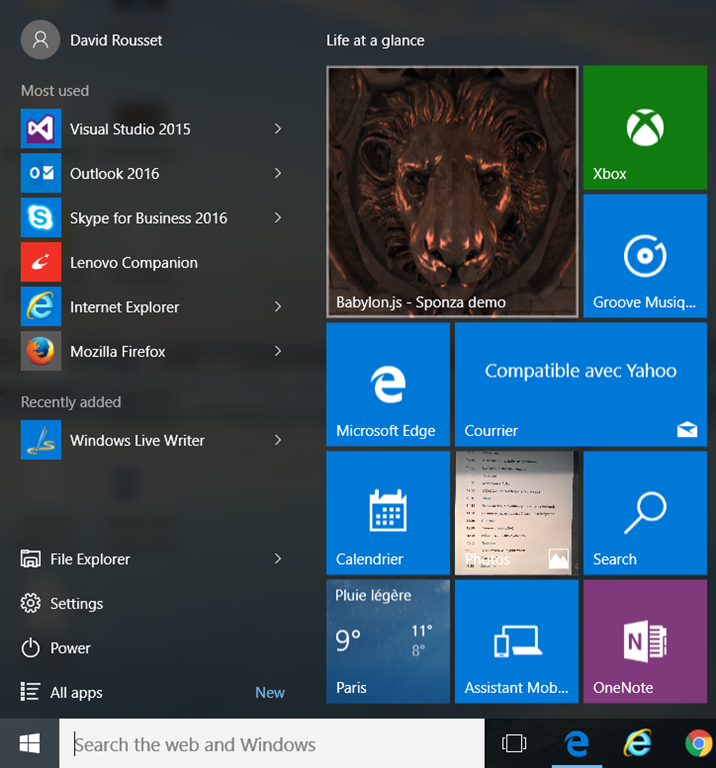
Task: Open Task View from the taskbar
Action: [514, 744]
